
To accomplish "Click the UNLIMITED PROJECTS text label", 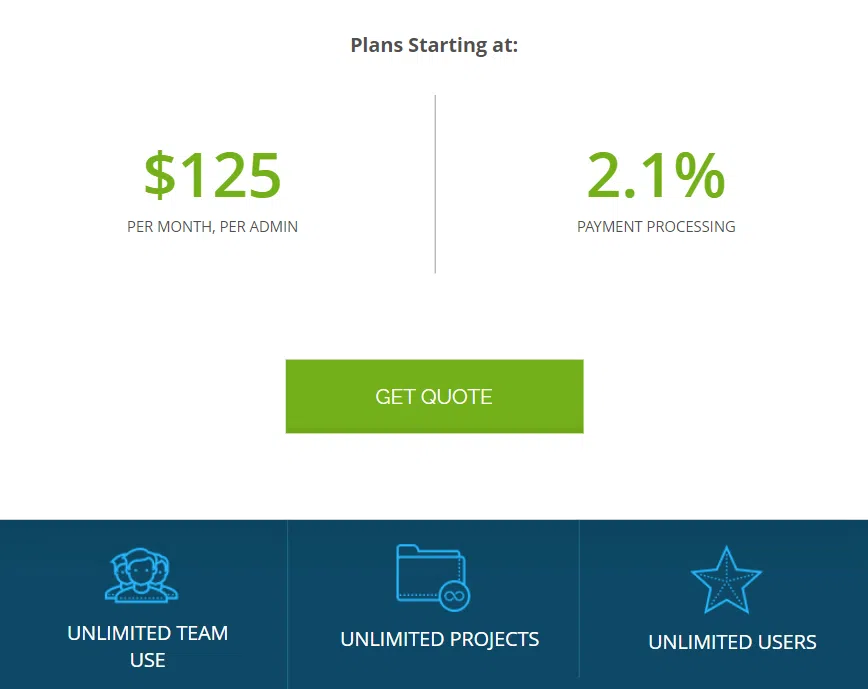I will pos(439,639).
